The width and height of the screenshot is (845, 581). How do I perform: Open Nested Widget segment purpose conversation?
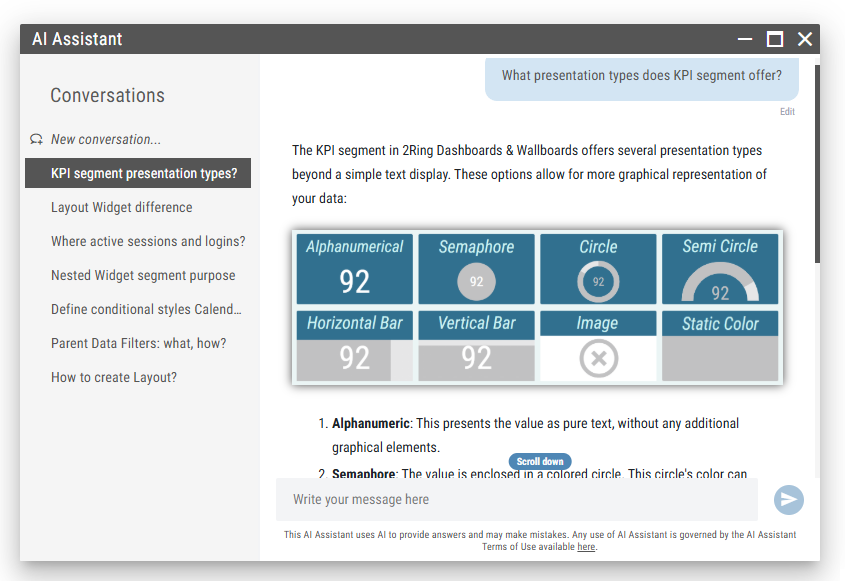143,275
